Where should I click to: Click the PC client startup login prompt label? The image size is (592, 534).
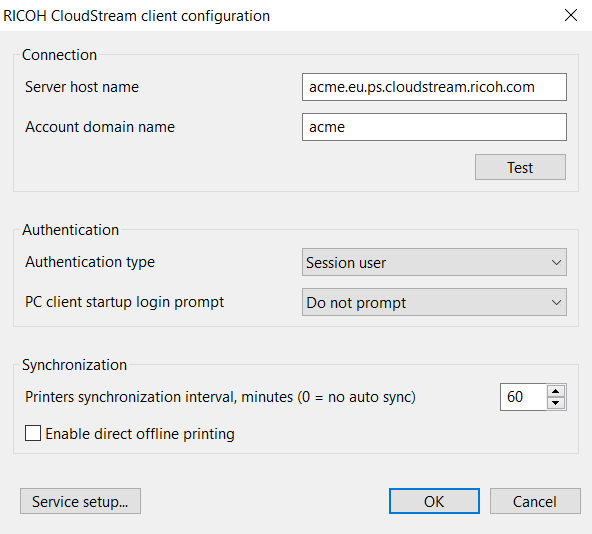click(x=125, y=302)
